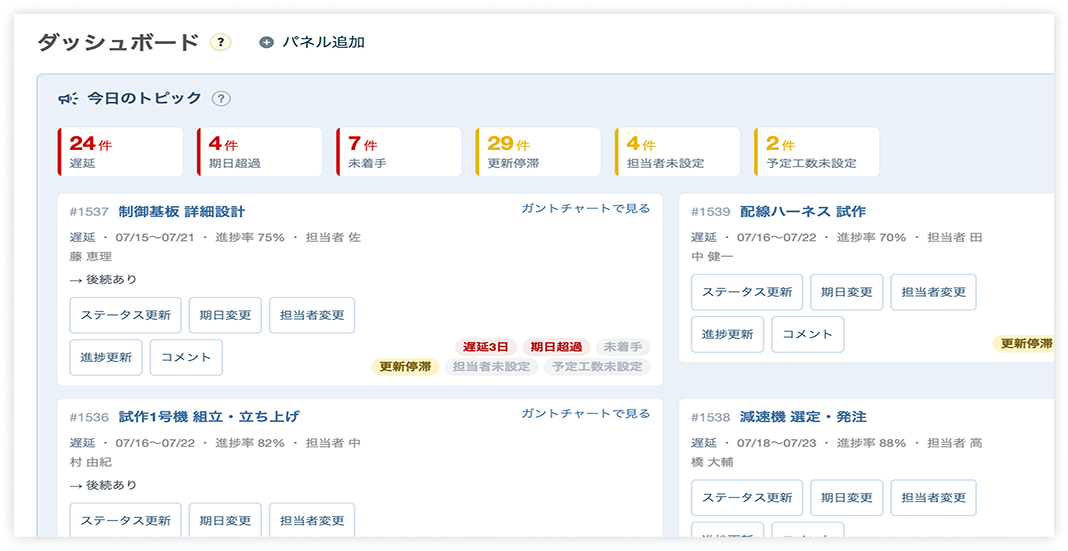
Task: Select the 2件 予定工数未設定 summary card
Action: tap(817, 152)
